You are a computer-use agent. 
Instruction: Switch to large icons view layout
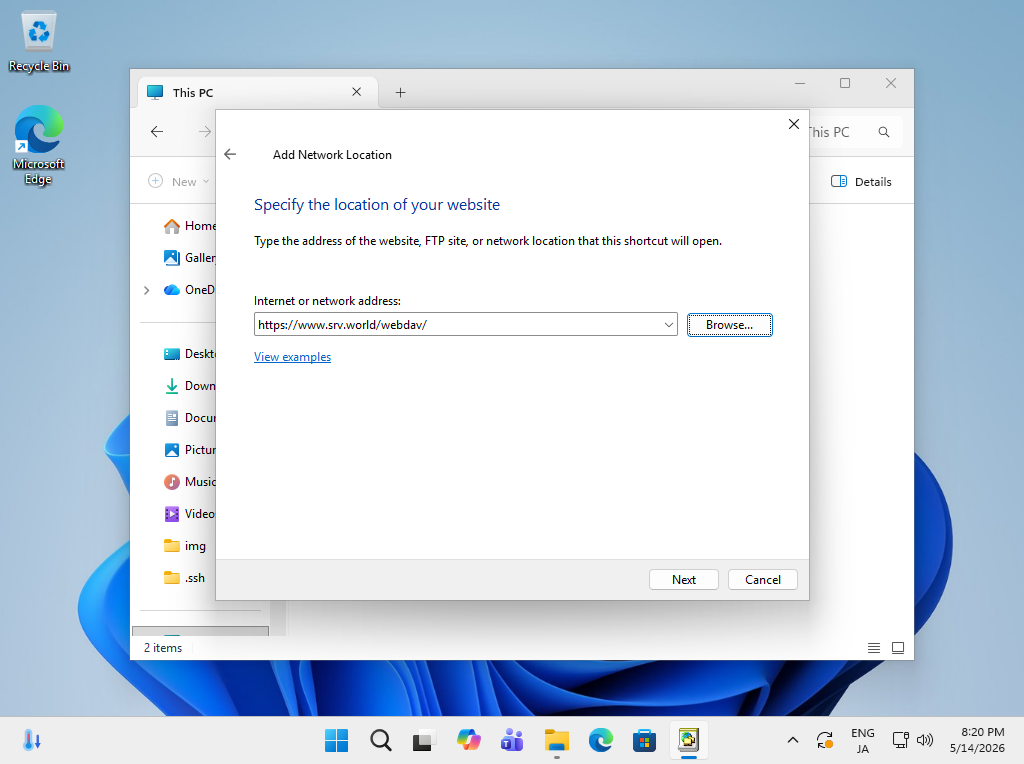click(898, 648)
